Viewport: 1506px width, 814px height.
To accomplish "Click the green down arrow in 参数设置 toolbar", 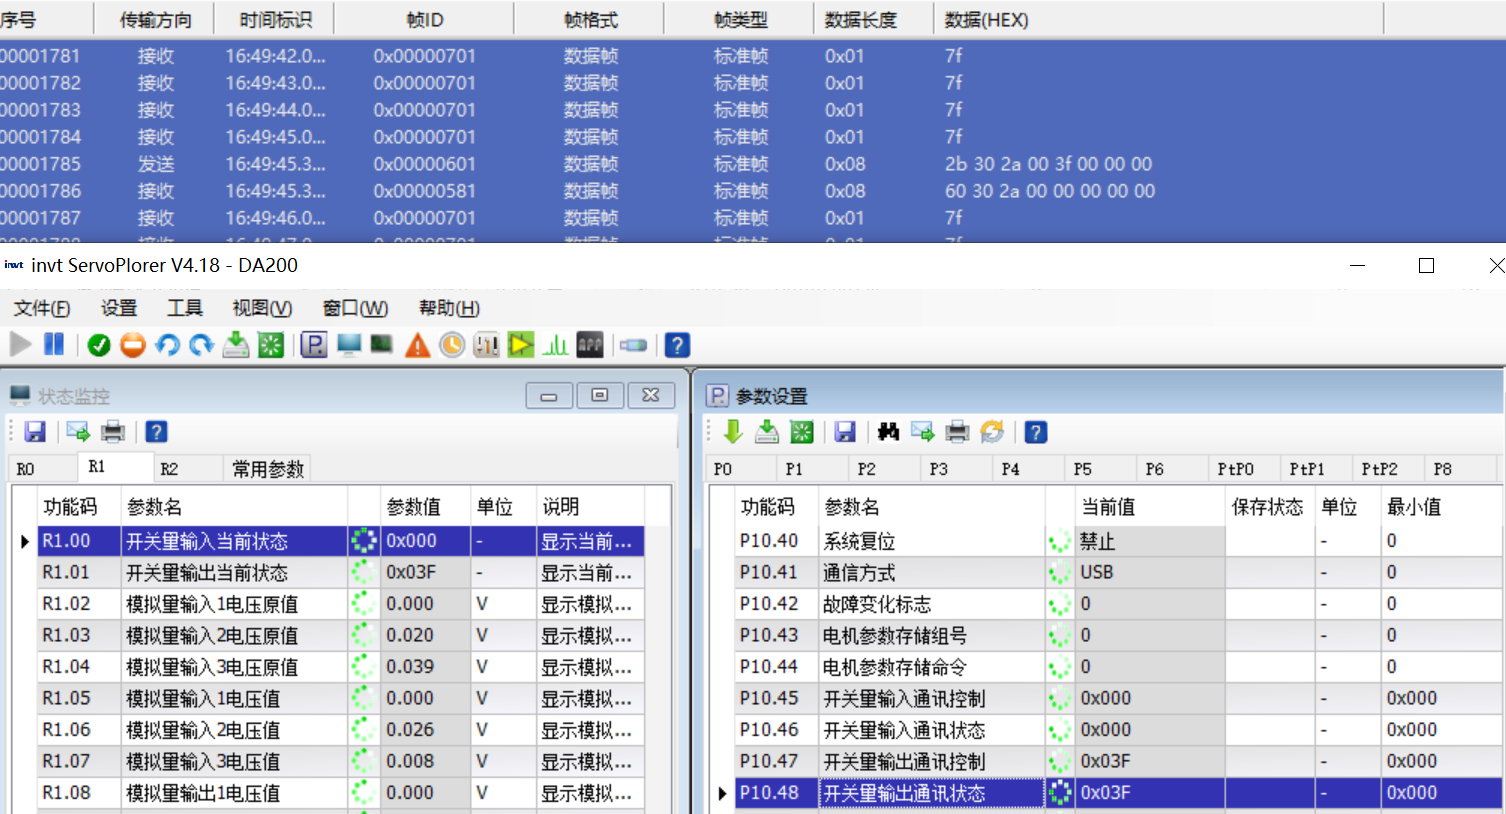I will tap(733, 431).
